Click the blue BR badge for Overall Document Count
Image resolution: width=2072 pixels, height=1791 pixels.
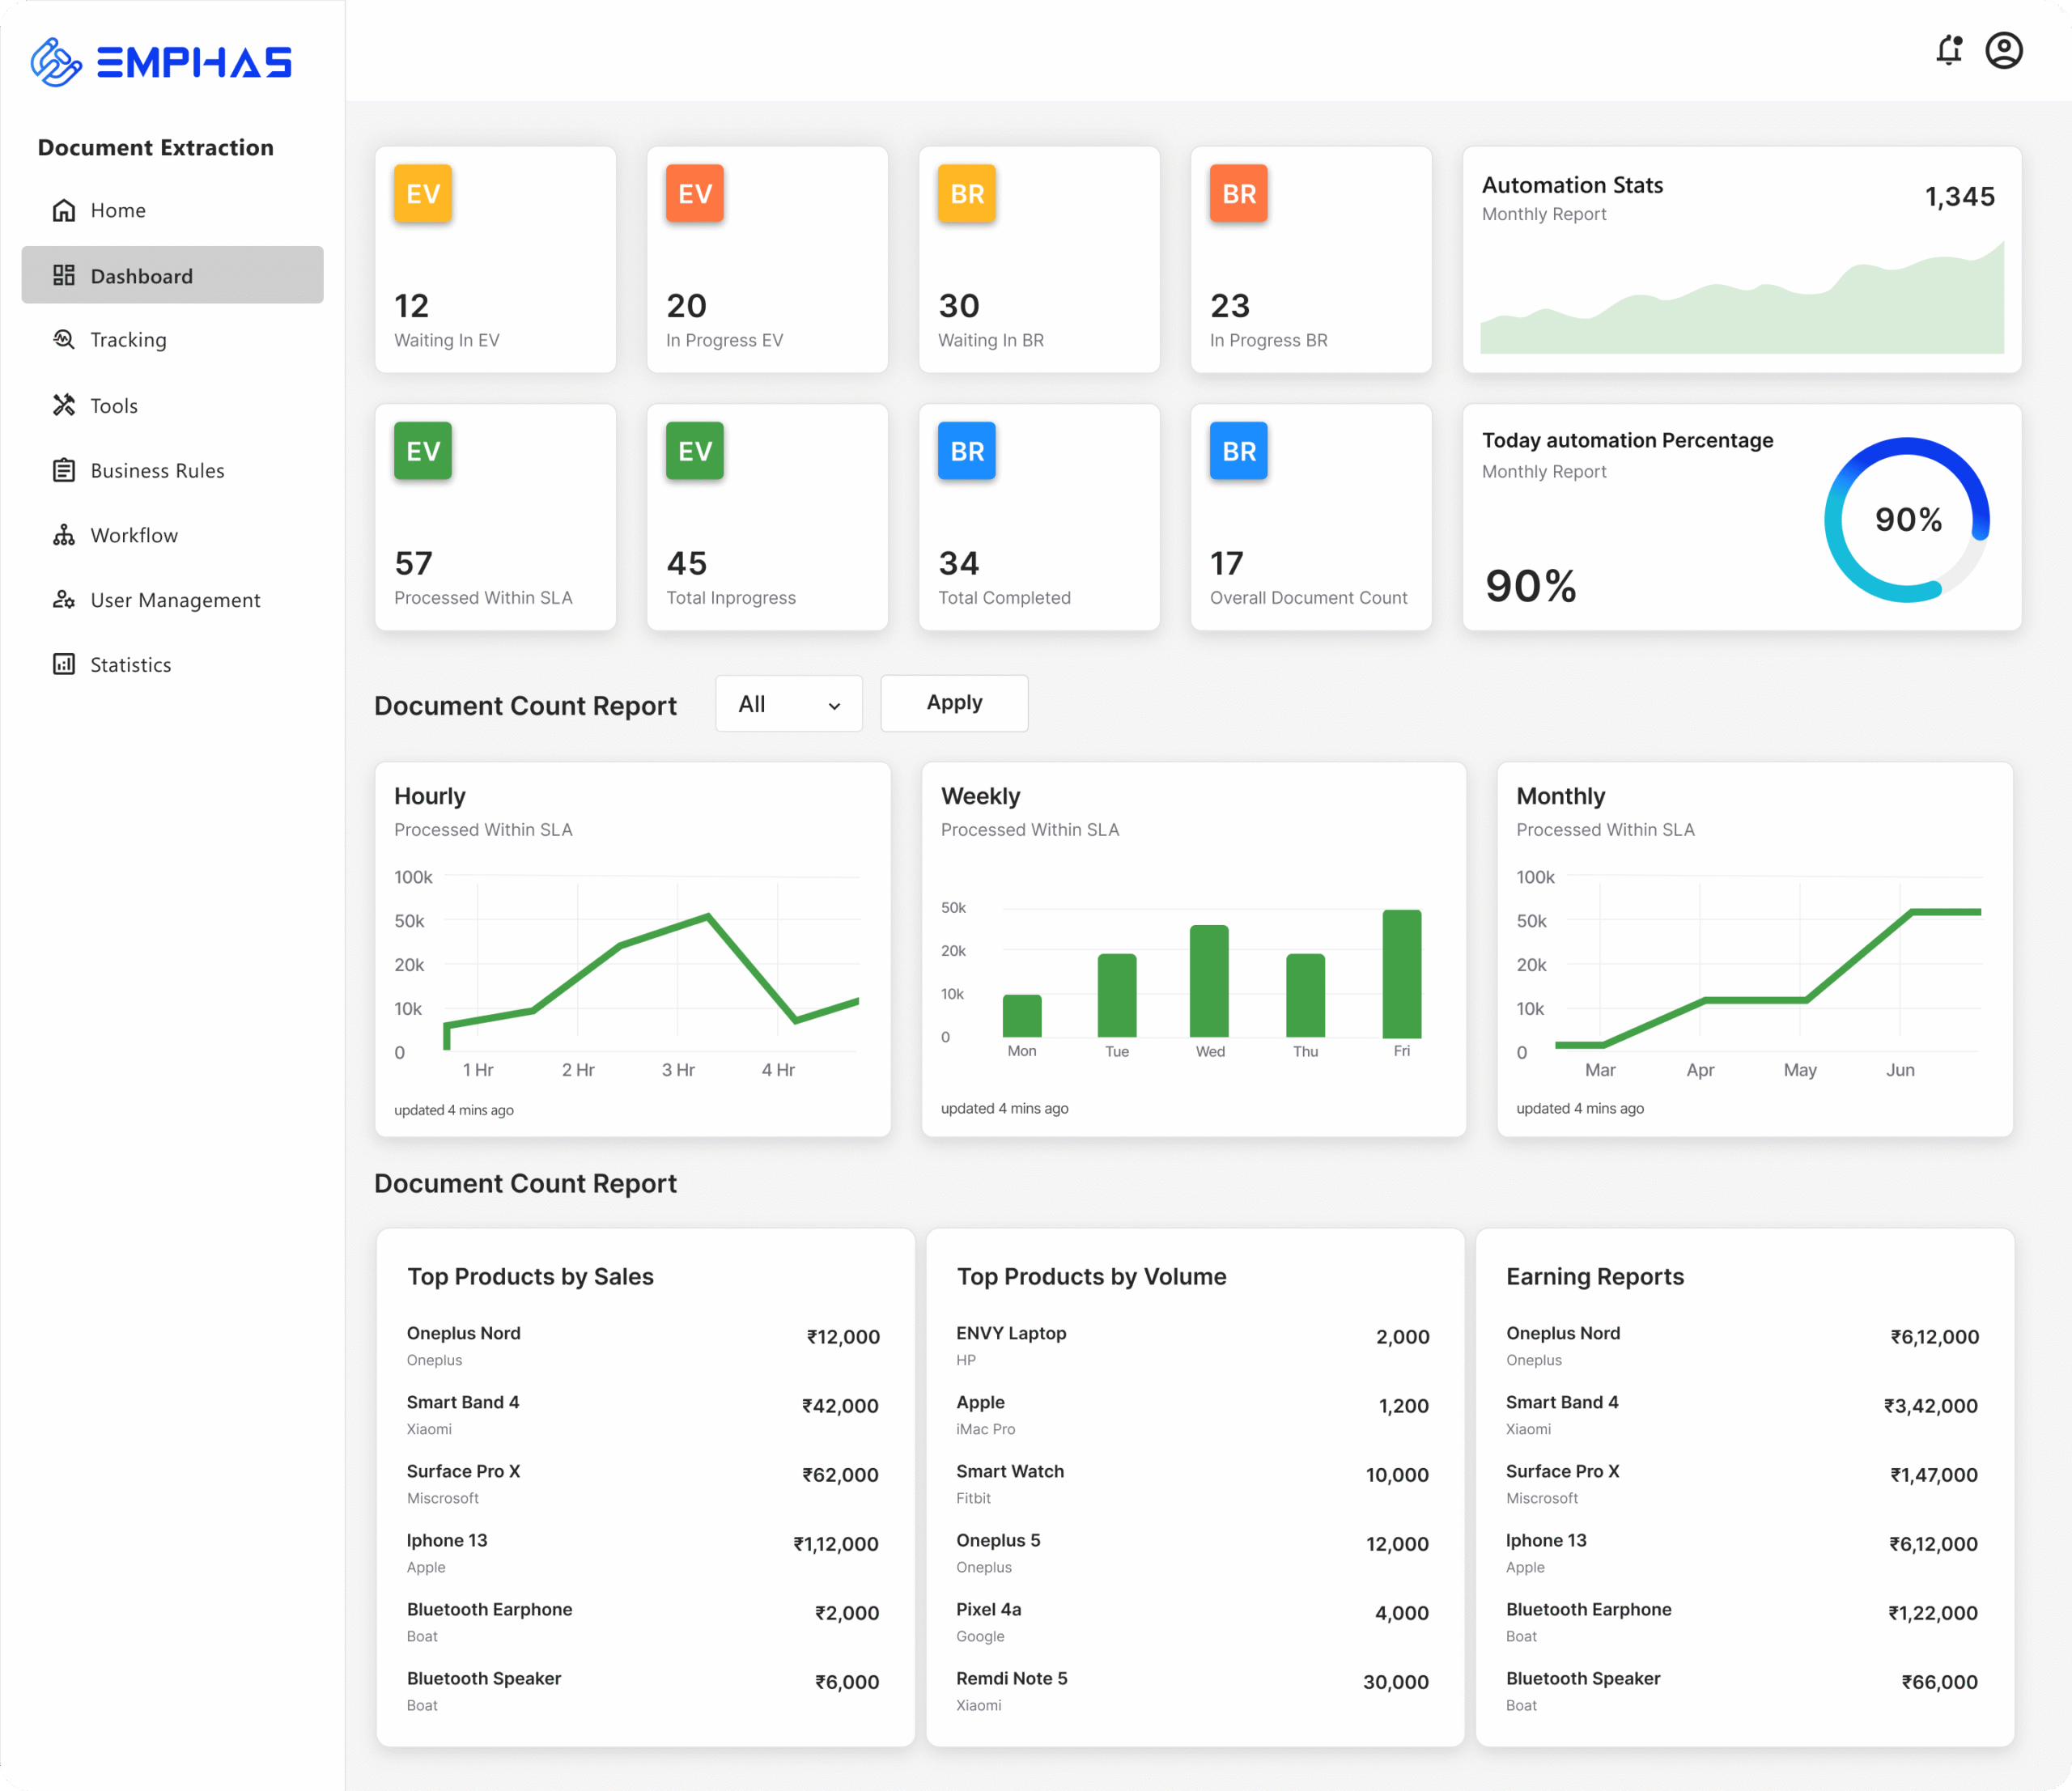pos(1239,451)
